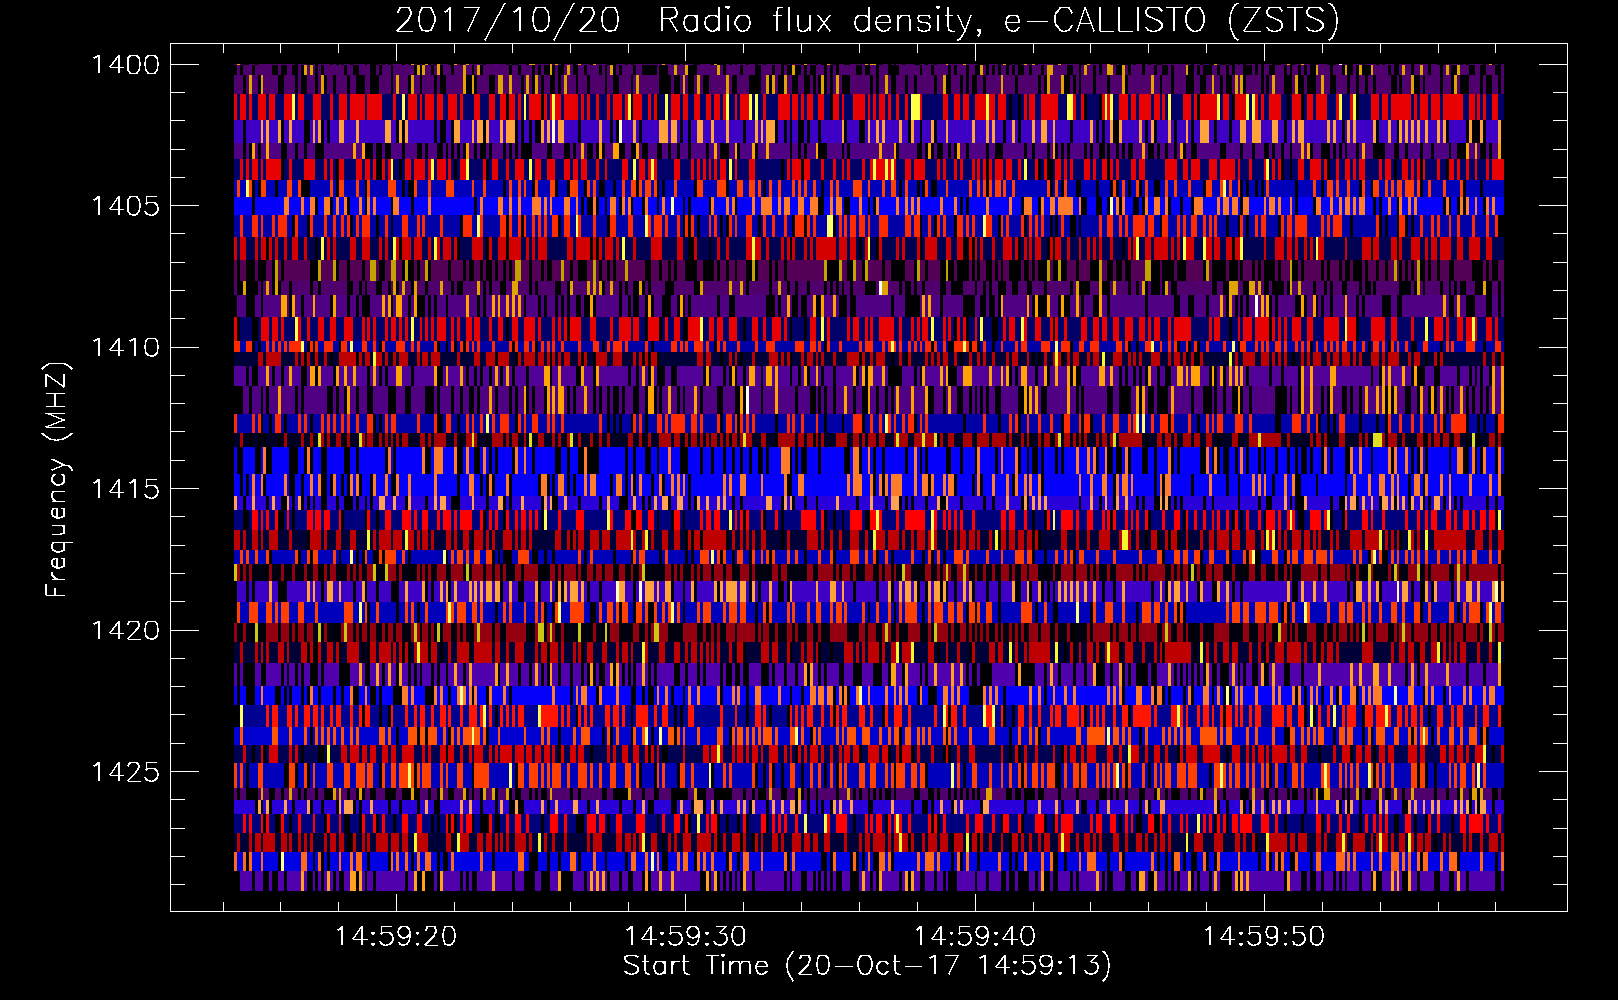
Task: Select the 1420 frequency axis label
Action: [125, 630]
